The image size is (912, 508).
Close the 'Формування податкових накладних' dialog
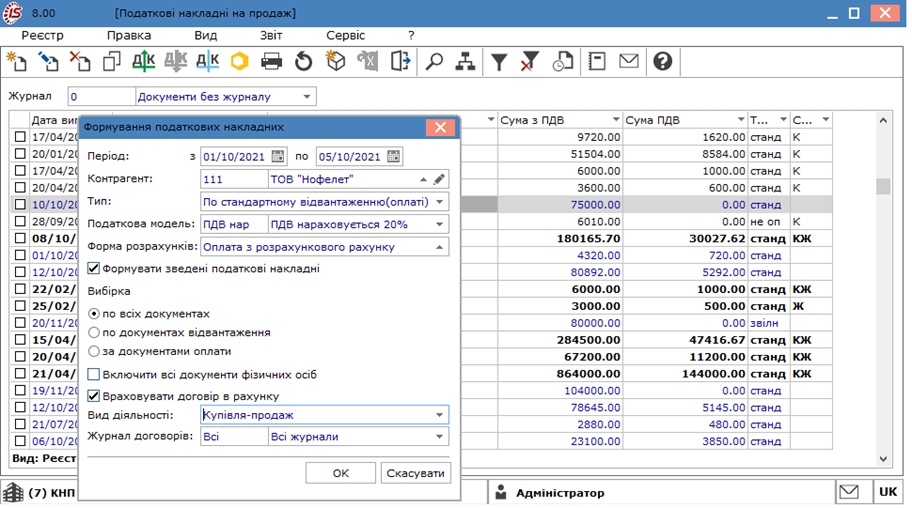pos(440,127)
